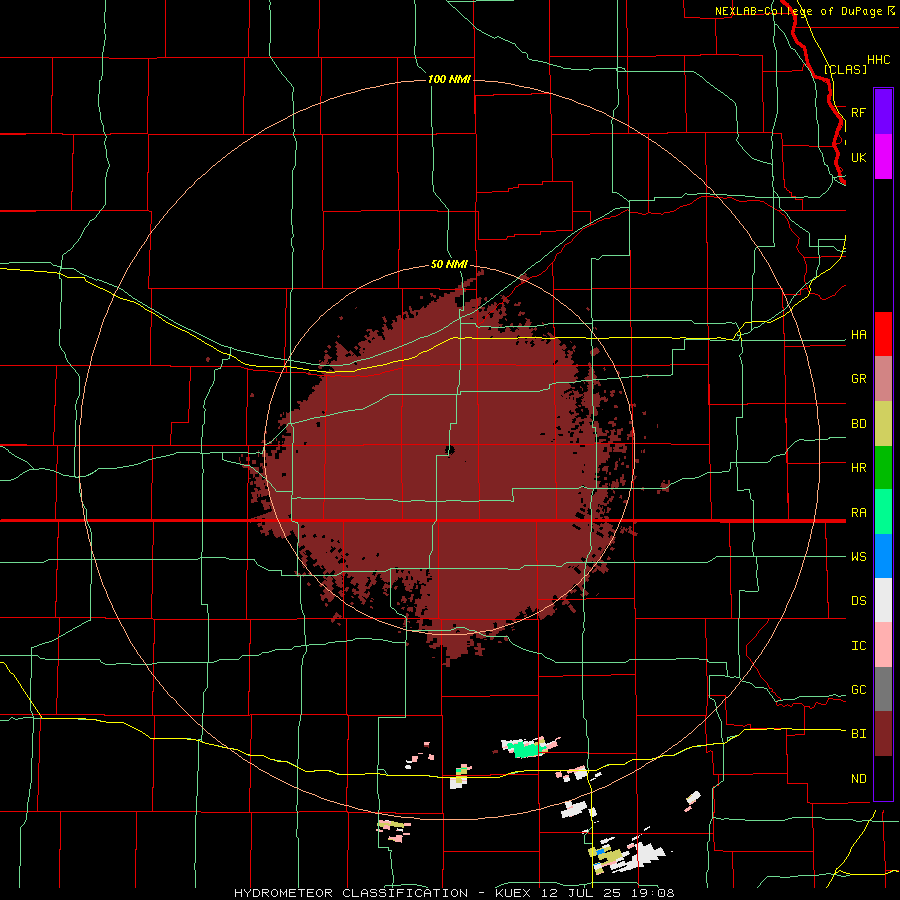The image size is (900, 900).
Task: Select the GR legend color block
Action: [x=883, y=378]
